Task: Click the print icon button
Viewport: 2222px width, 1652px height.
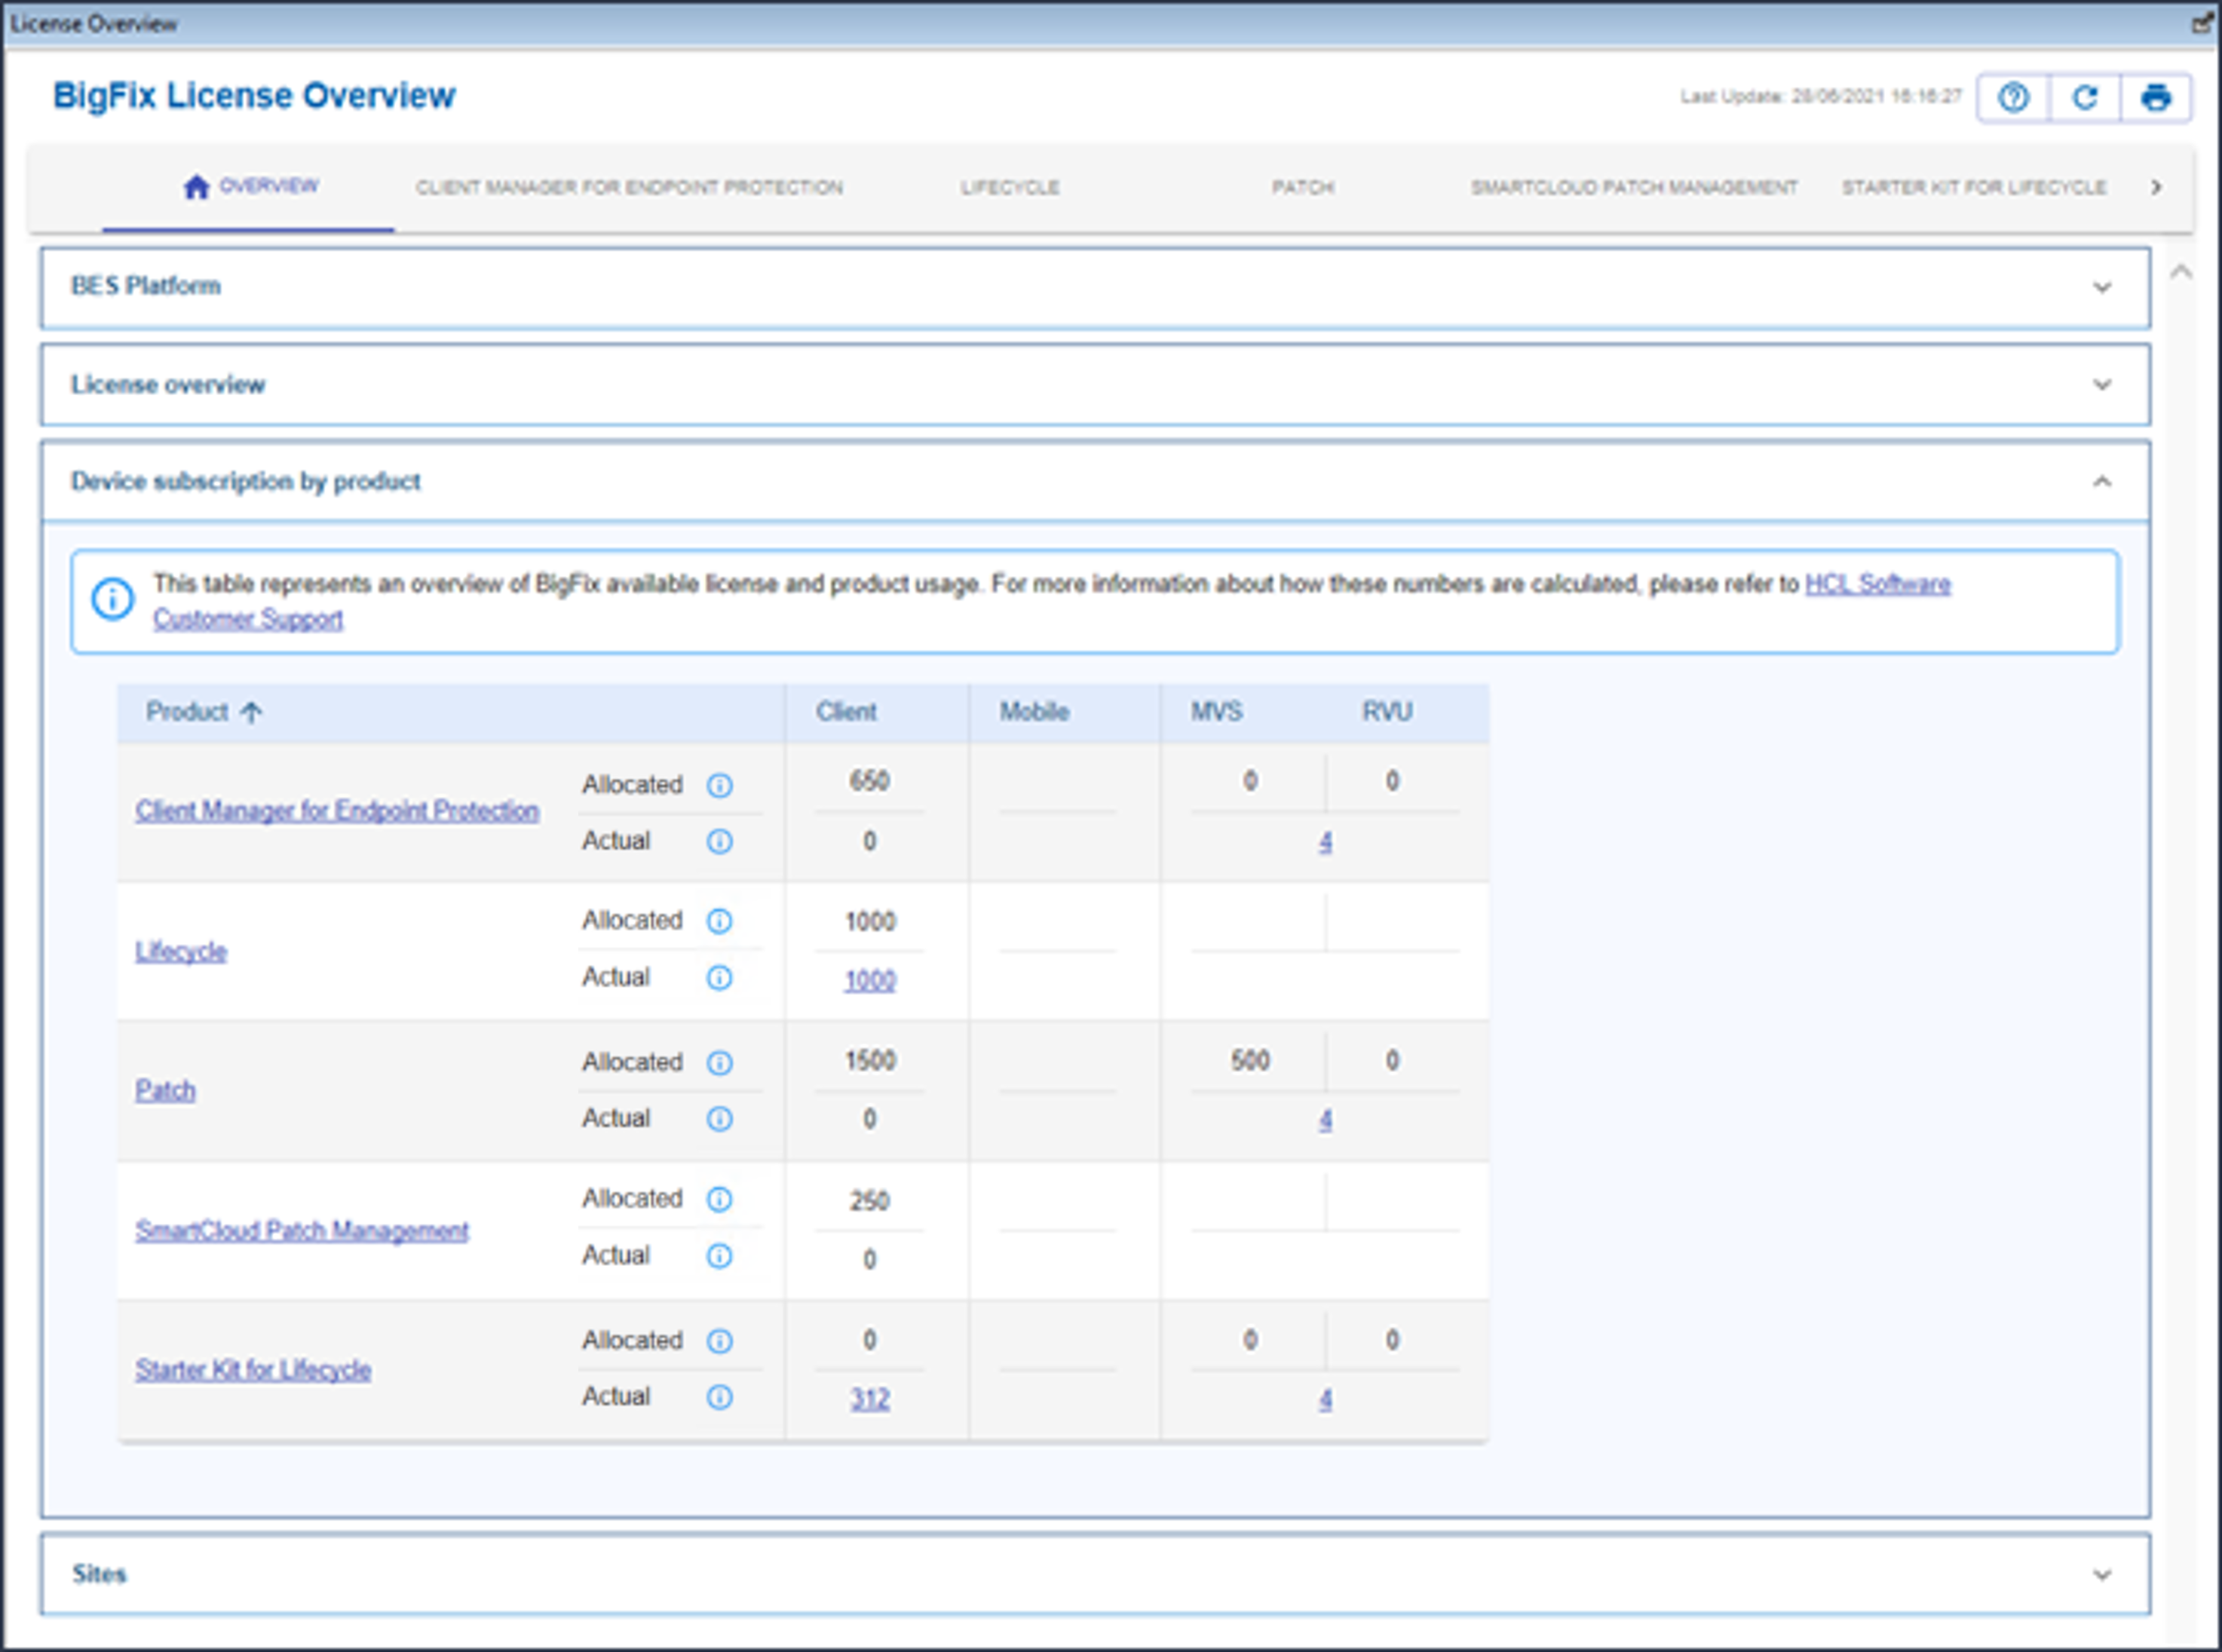Action: point(2155,97)
